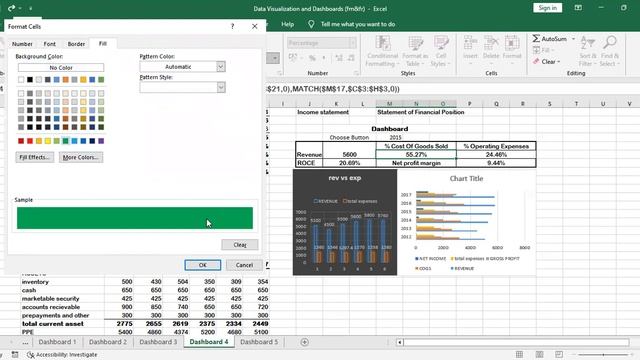This screenshot has height=360, width=640.
Task: Pick the yellow standard color swatch
Action: (x=48, y=141)
